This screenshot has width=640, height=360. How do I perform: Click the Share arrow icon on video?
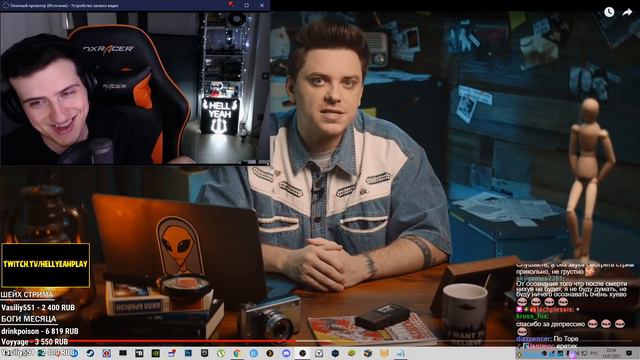click(x=627, y=12)
